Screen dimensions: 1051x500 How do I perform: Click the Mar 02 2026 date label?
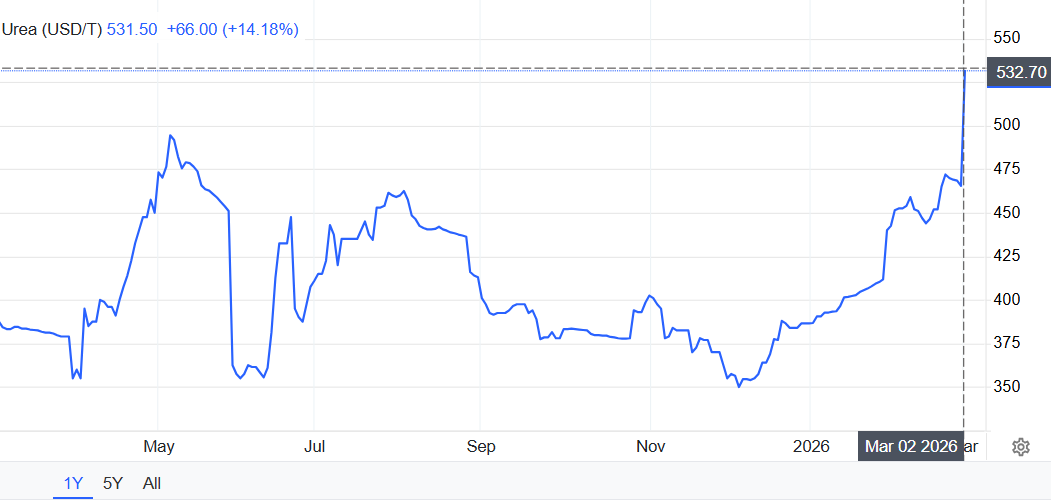tap(909, 446)
